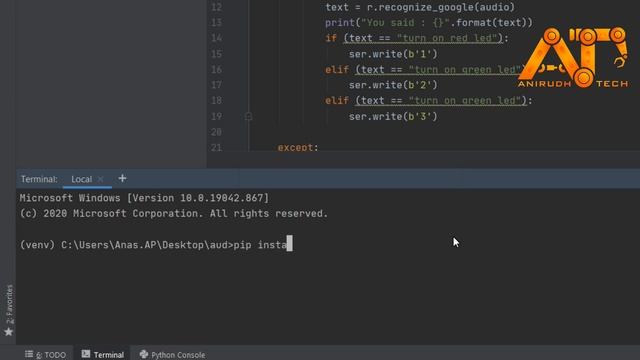Click the ser.write(b'2') code line
Viewport: 640px width, 360px height.
[x=393, y=85]
